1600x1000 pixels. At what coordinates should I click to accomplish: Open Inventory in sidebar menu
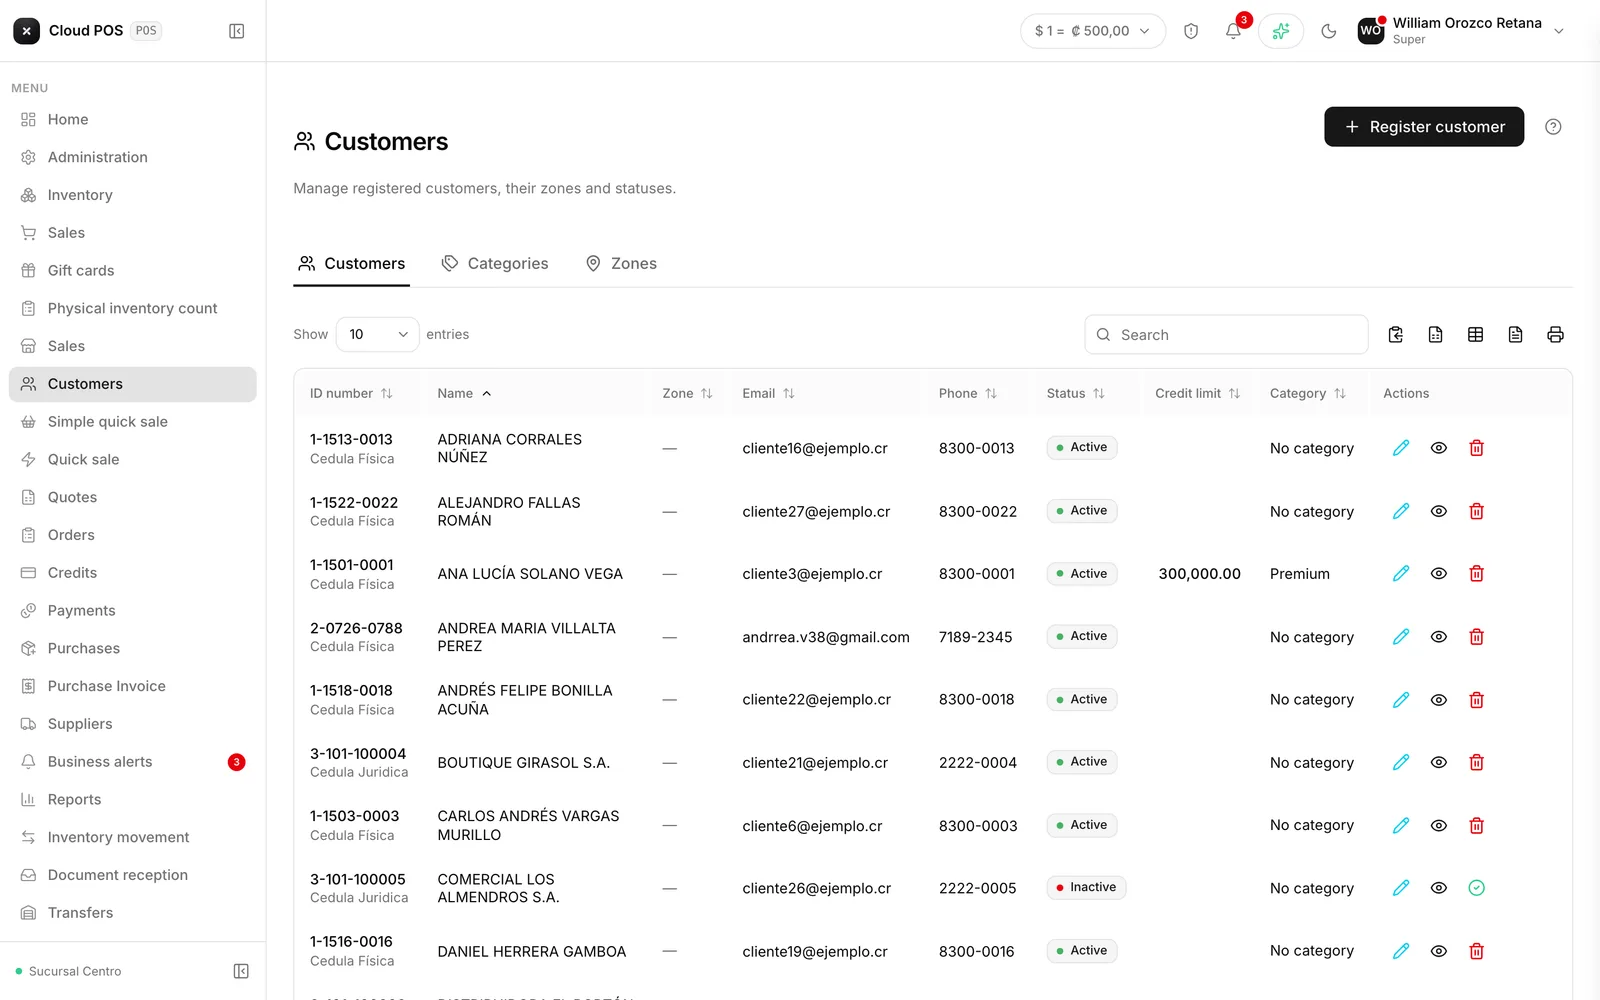pyautogui.click(x=133, y=195)
